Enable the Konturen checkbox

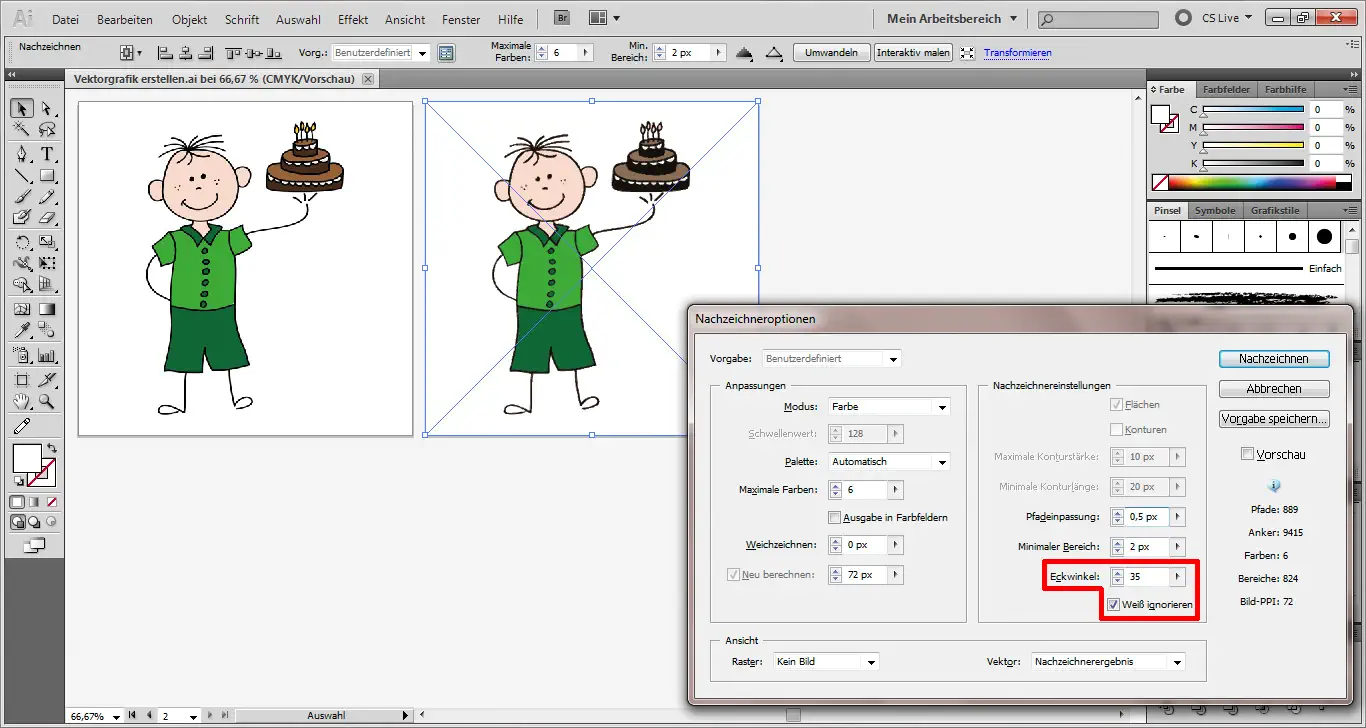1114,429
